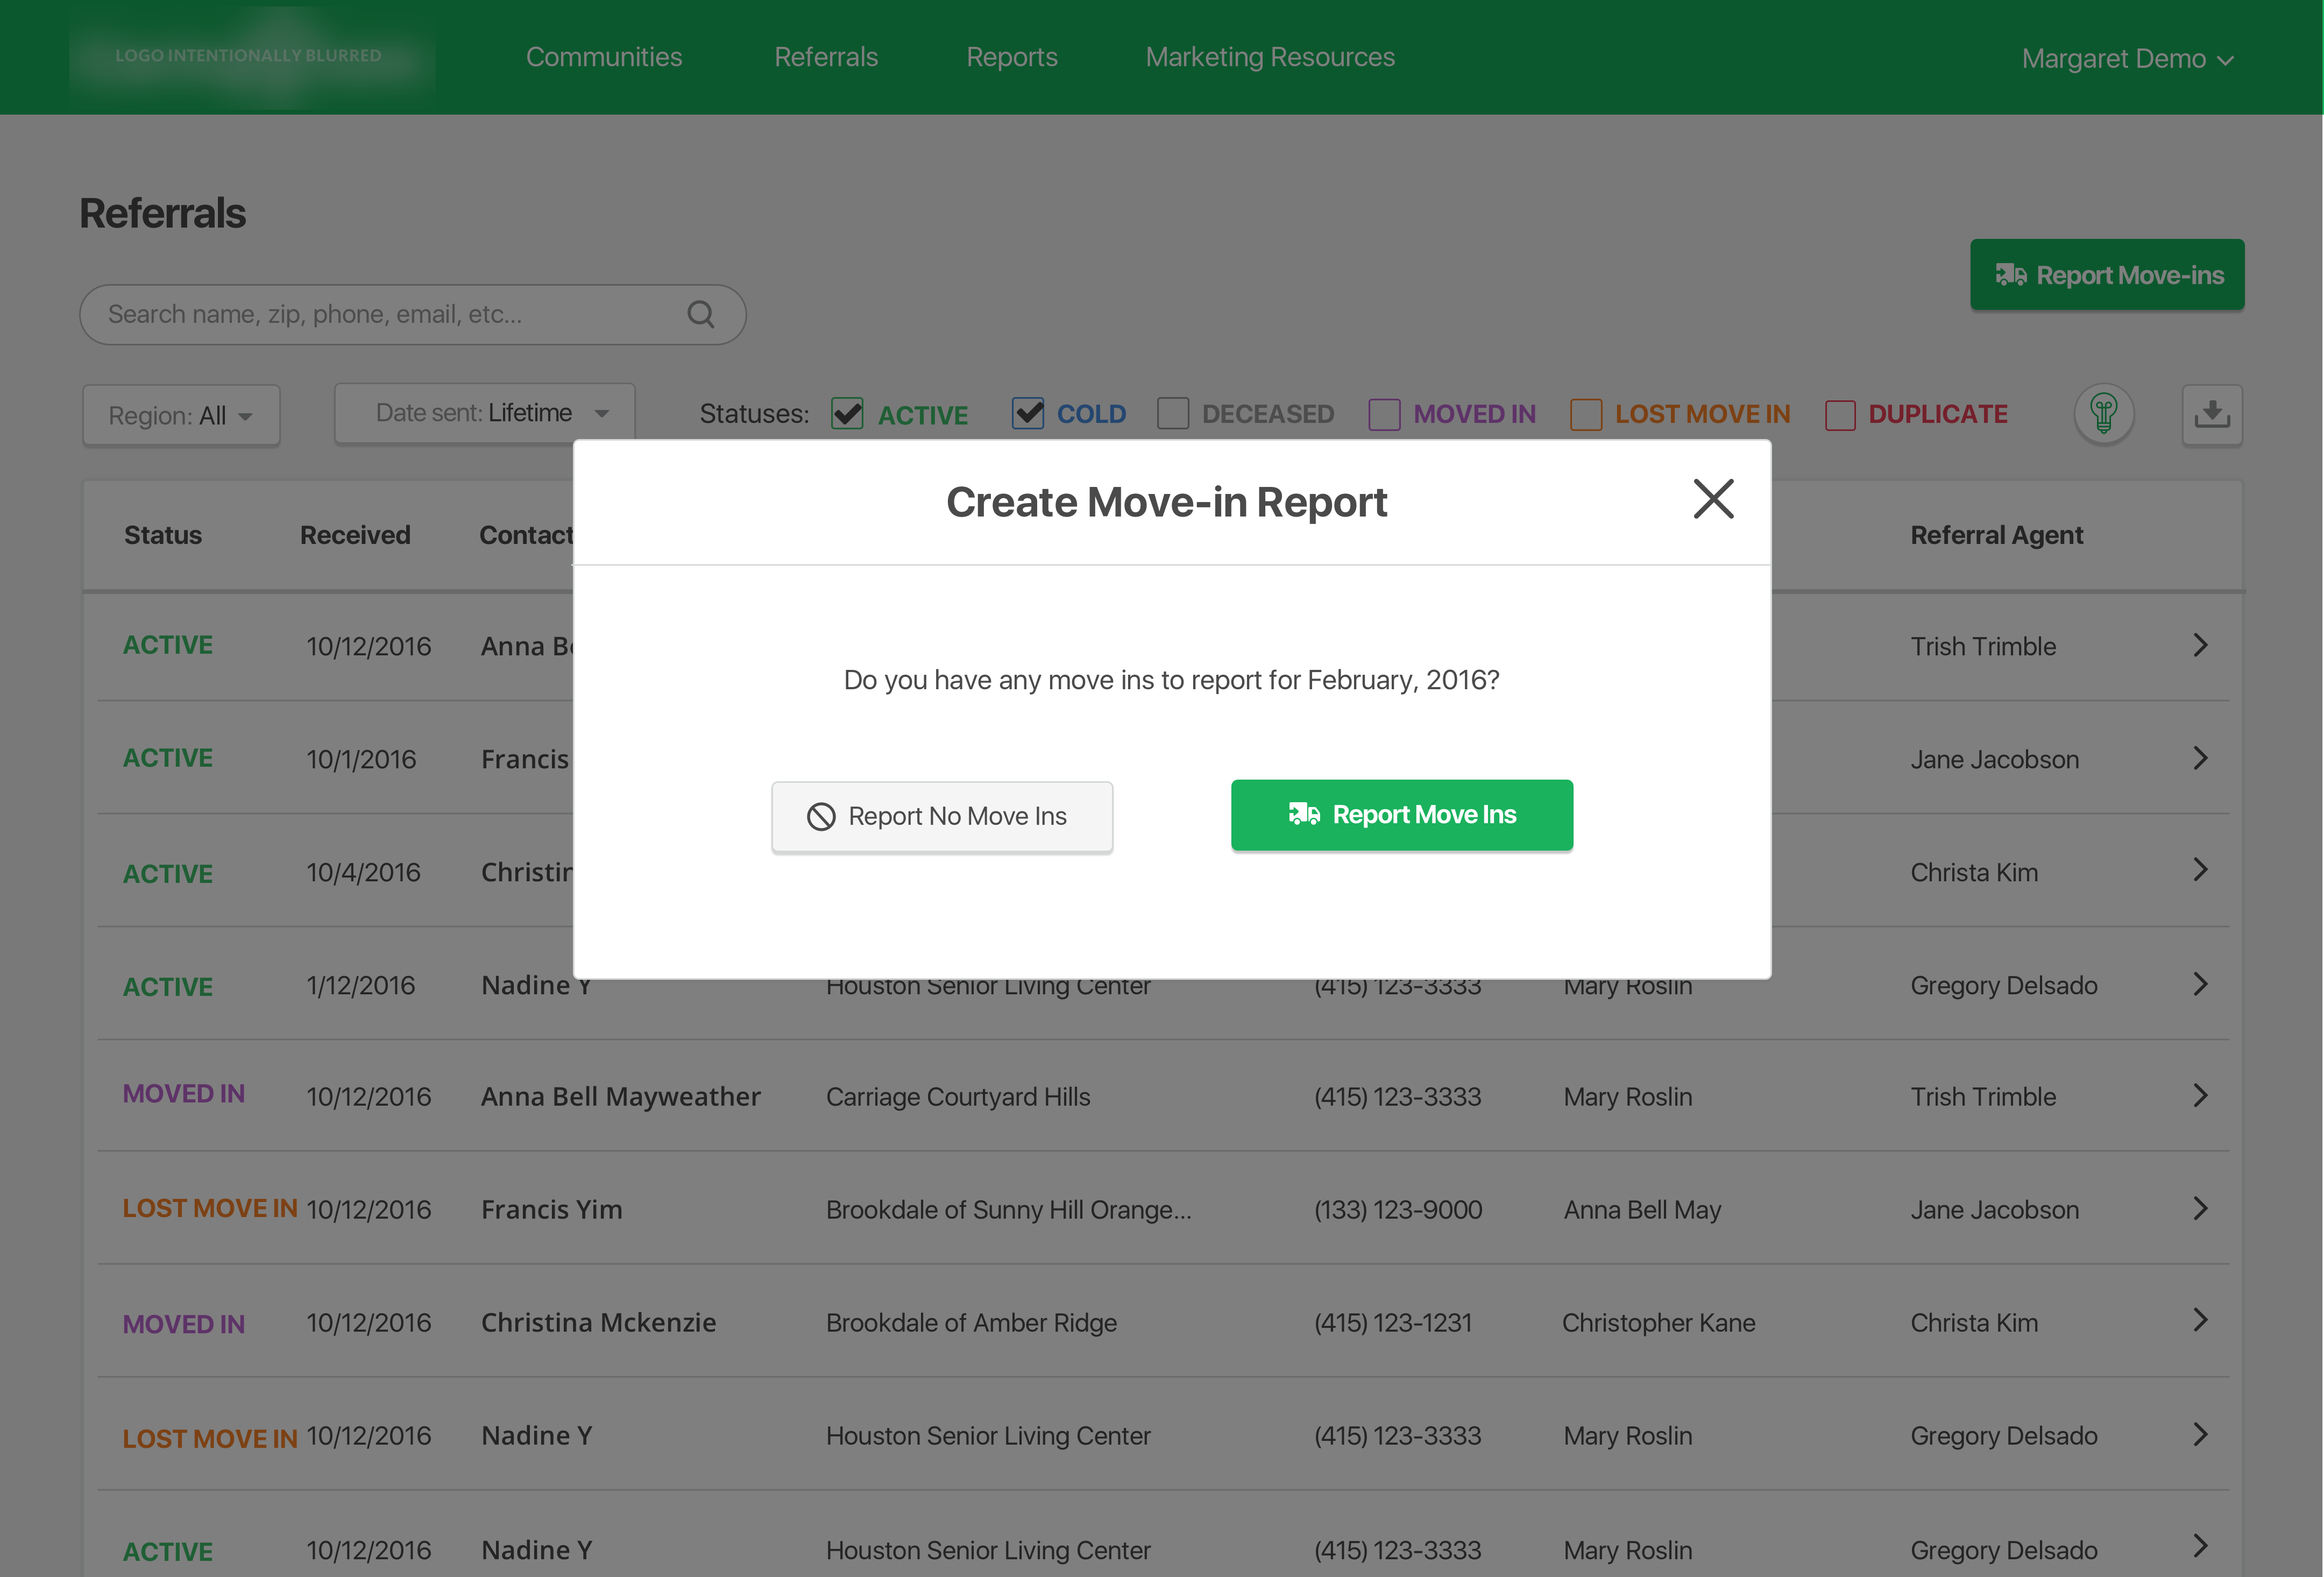The image size is (2324, 1577).
Task: Click Francis Yim in LOST MOVE IN row
Action: [x=551, y=1209]
